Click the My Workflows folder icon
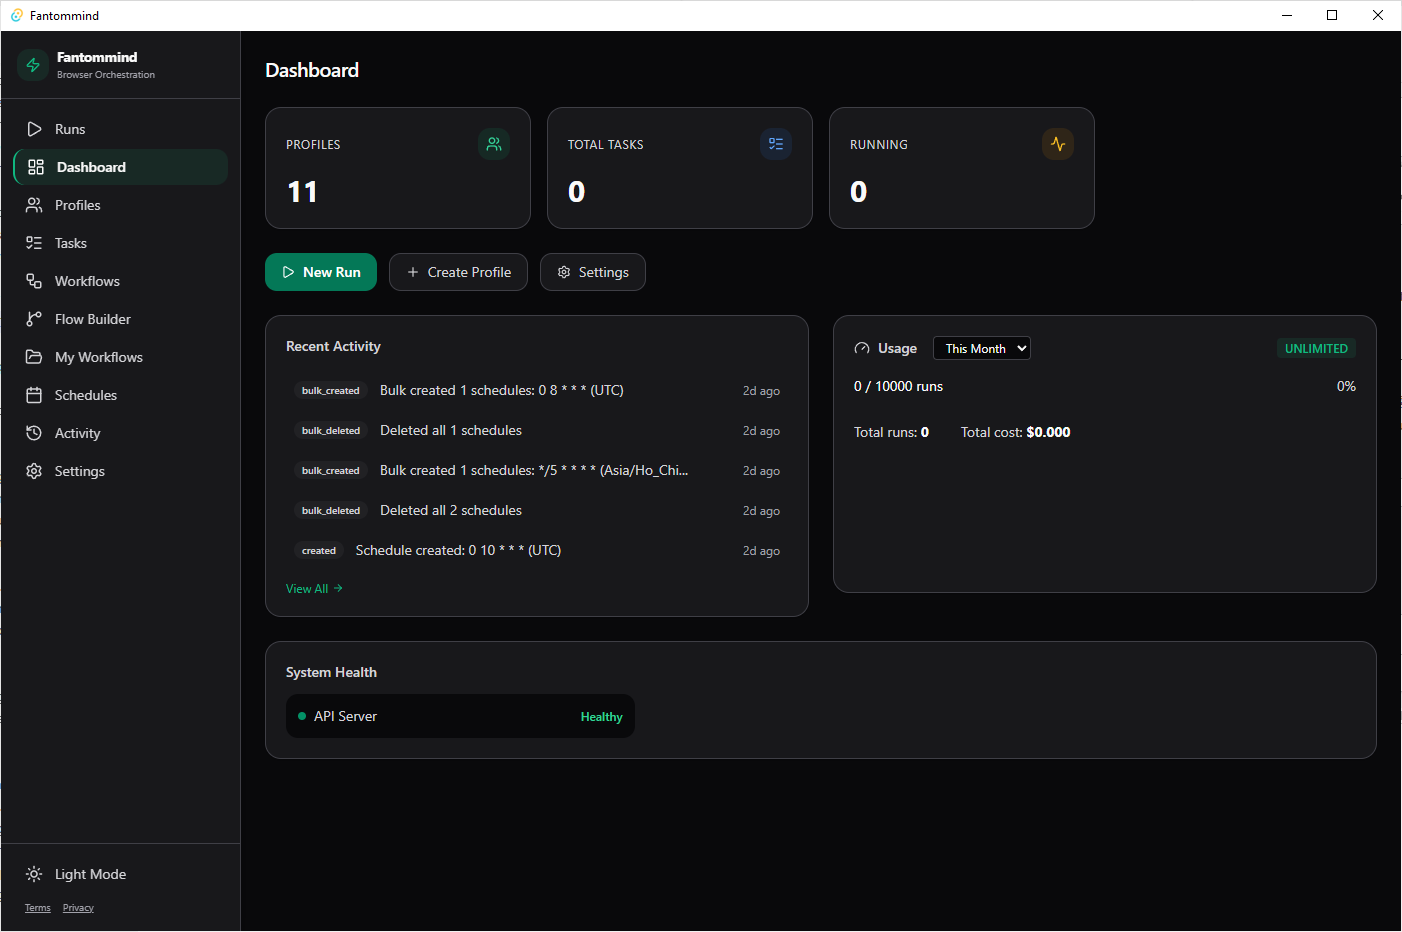This screenshot has width=1402, height=932. coord(34,357)
